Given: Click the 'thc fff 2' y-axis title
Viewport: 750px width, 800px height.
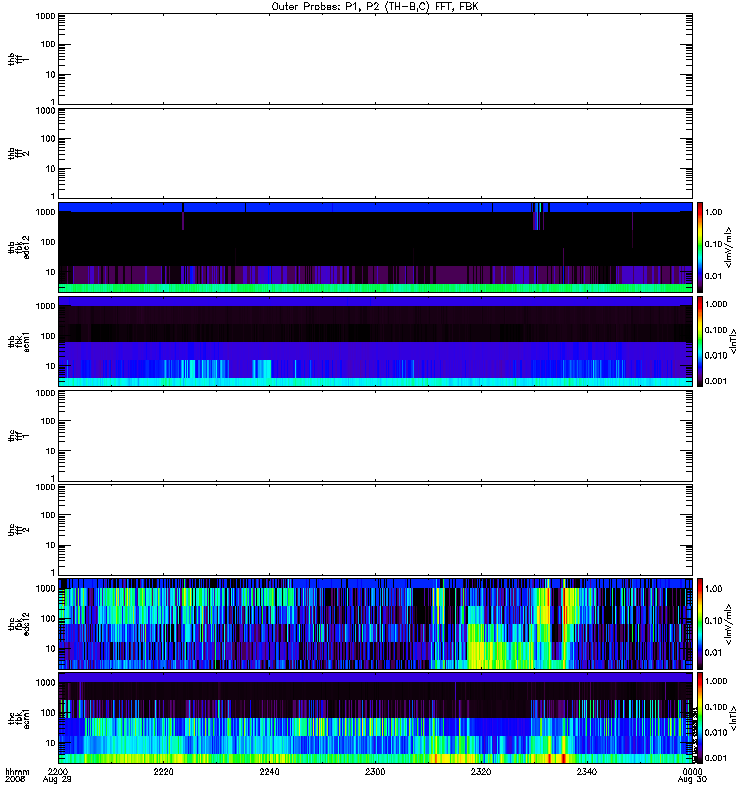Looking at the screenshot, I should point(18,530).
